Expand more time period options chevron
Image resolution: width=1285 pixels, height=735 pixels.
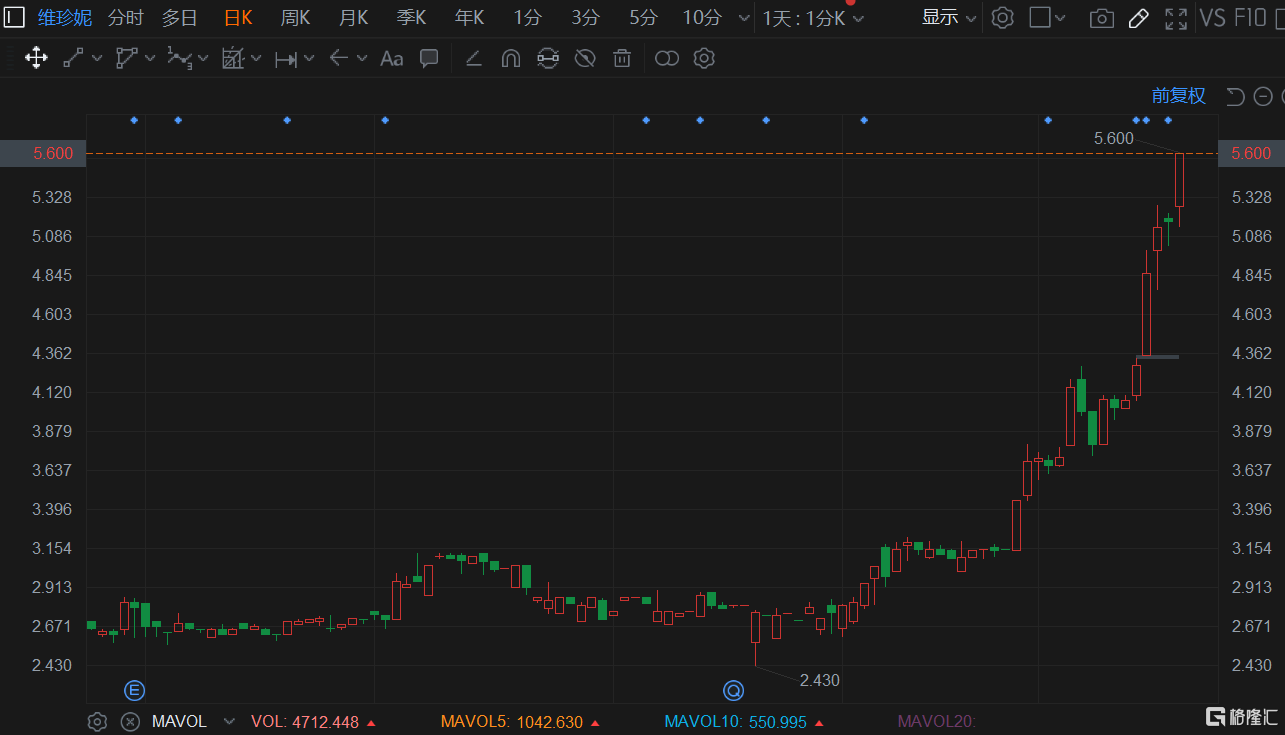(743, 18)
